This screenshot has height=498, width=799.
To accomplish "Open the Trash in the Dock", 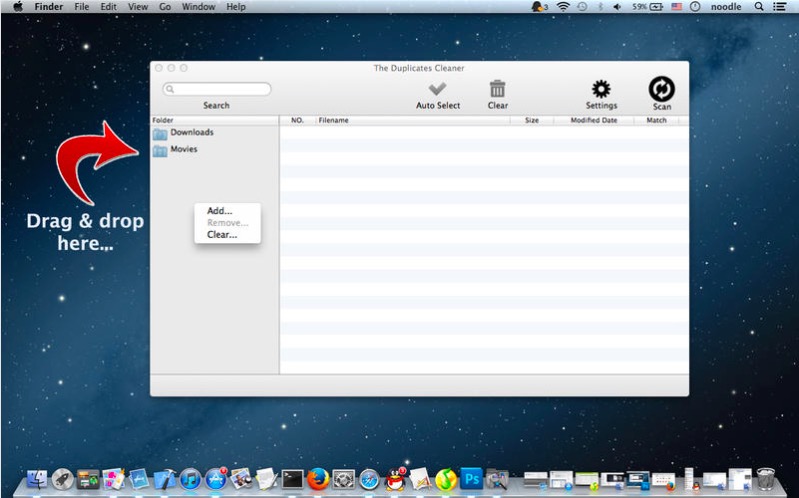I will 766,479.
